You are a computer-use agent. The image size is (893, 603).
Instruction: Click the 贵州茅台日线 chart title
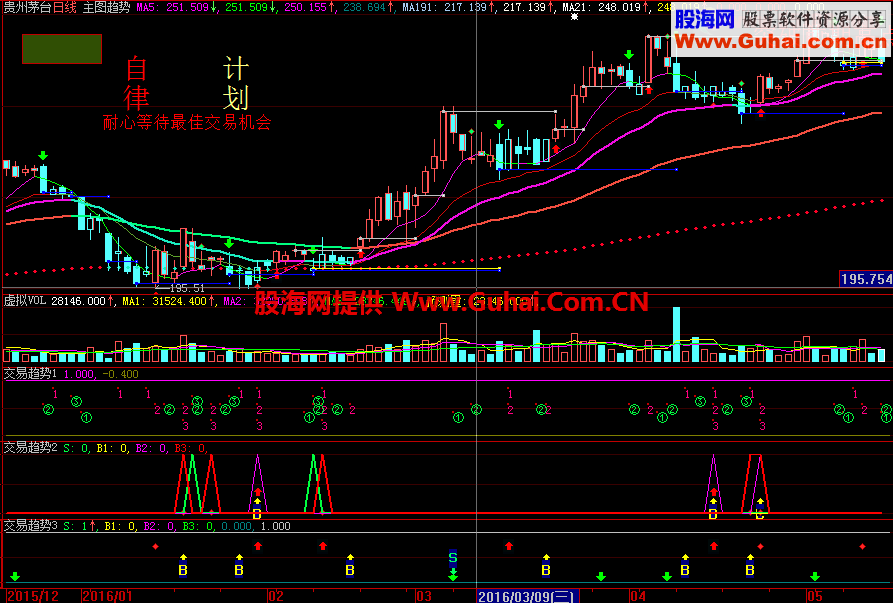[40, 7]
